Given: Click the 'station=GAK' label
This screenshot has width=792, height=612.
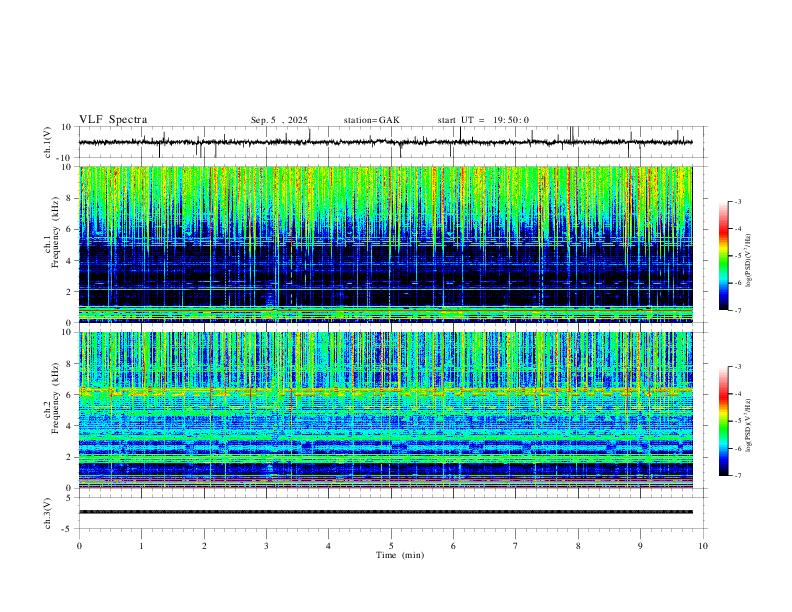Looking at the screenshot, I should pyautogui.click(x=371, y=120).
